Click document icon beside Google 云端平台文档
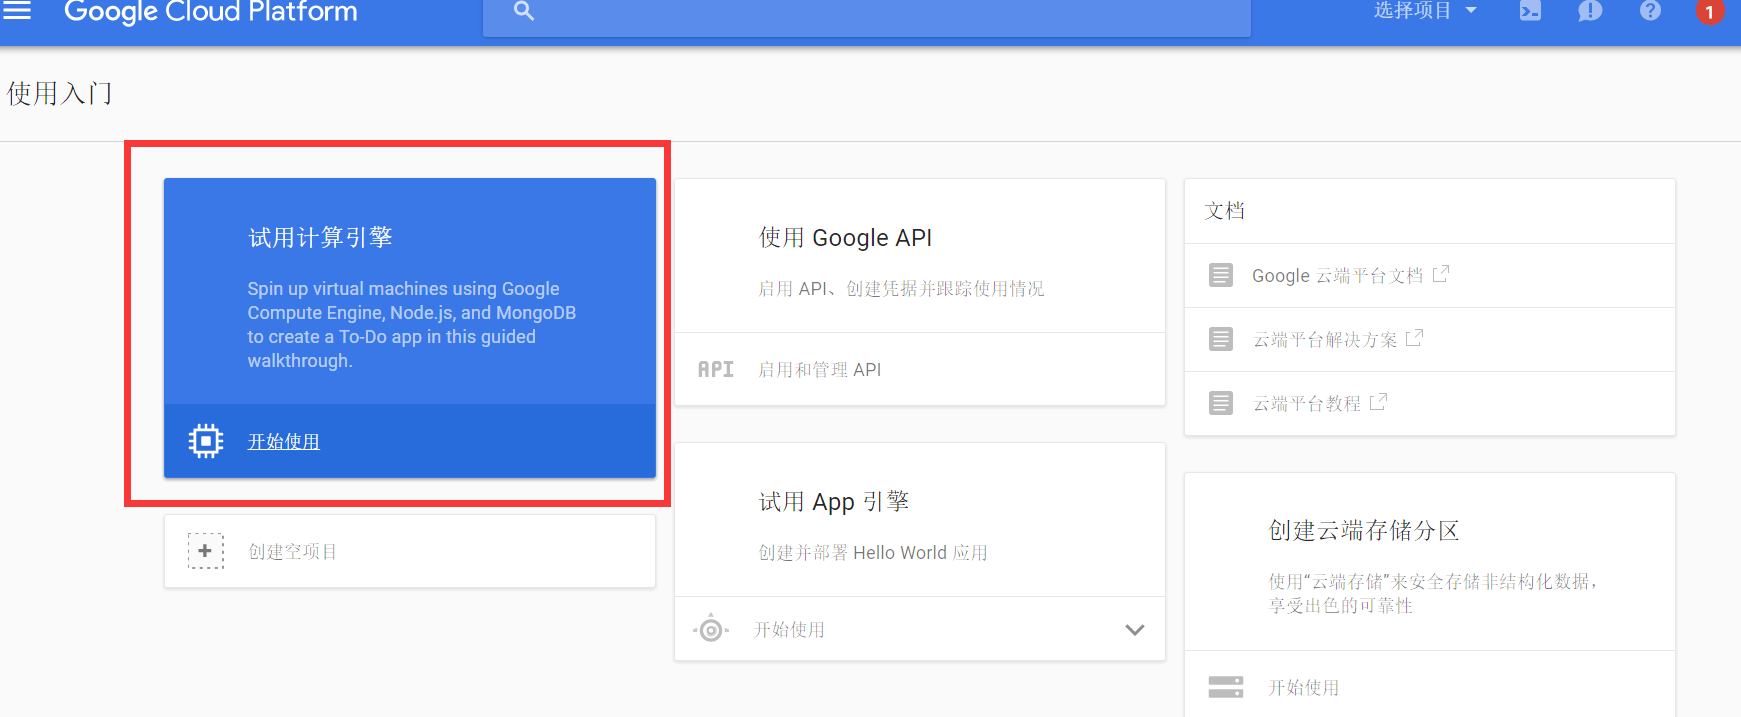This screenshot has width=1741, height=717. pyautogui.click(x=1220, y=275)
